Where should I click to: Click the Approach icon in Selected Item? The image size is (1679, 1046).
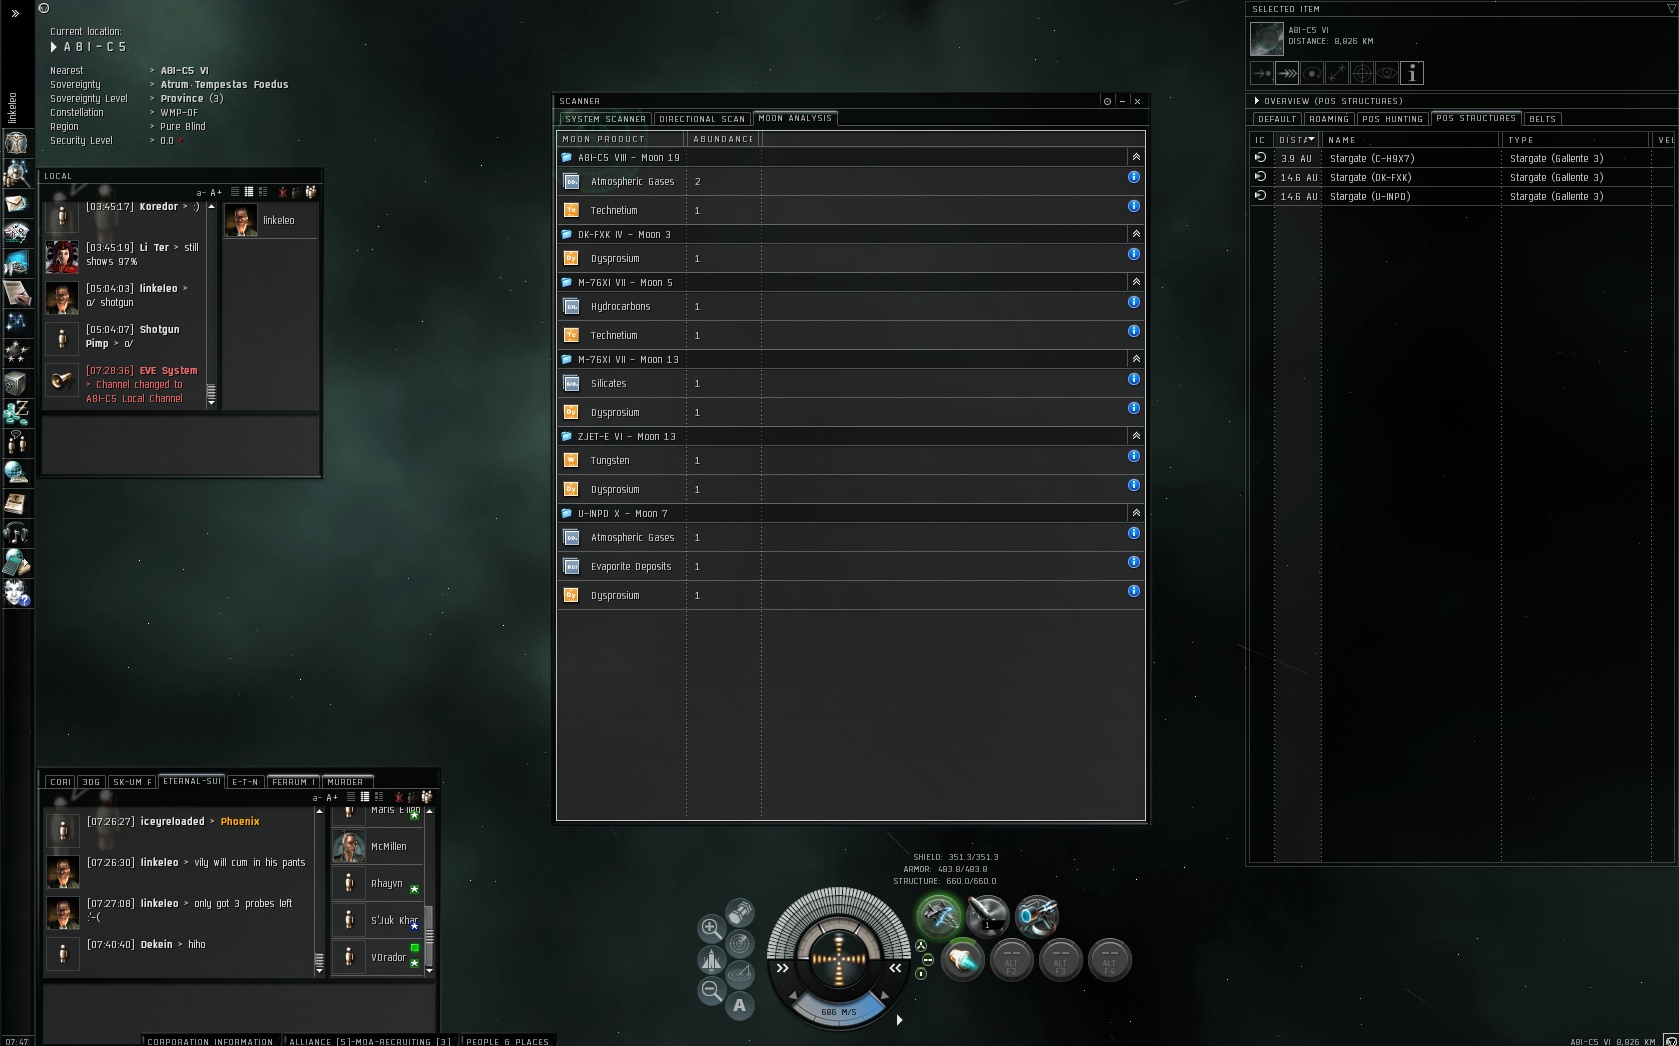tap(1262, 73)
